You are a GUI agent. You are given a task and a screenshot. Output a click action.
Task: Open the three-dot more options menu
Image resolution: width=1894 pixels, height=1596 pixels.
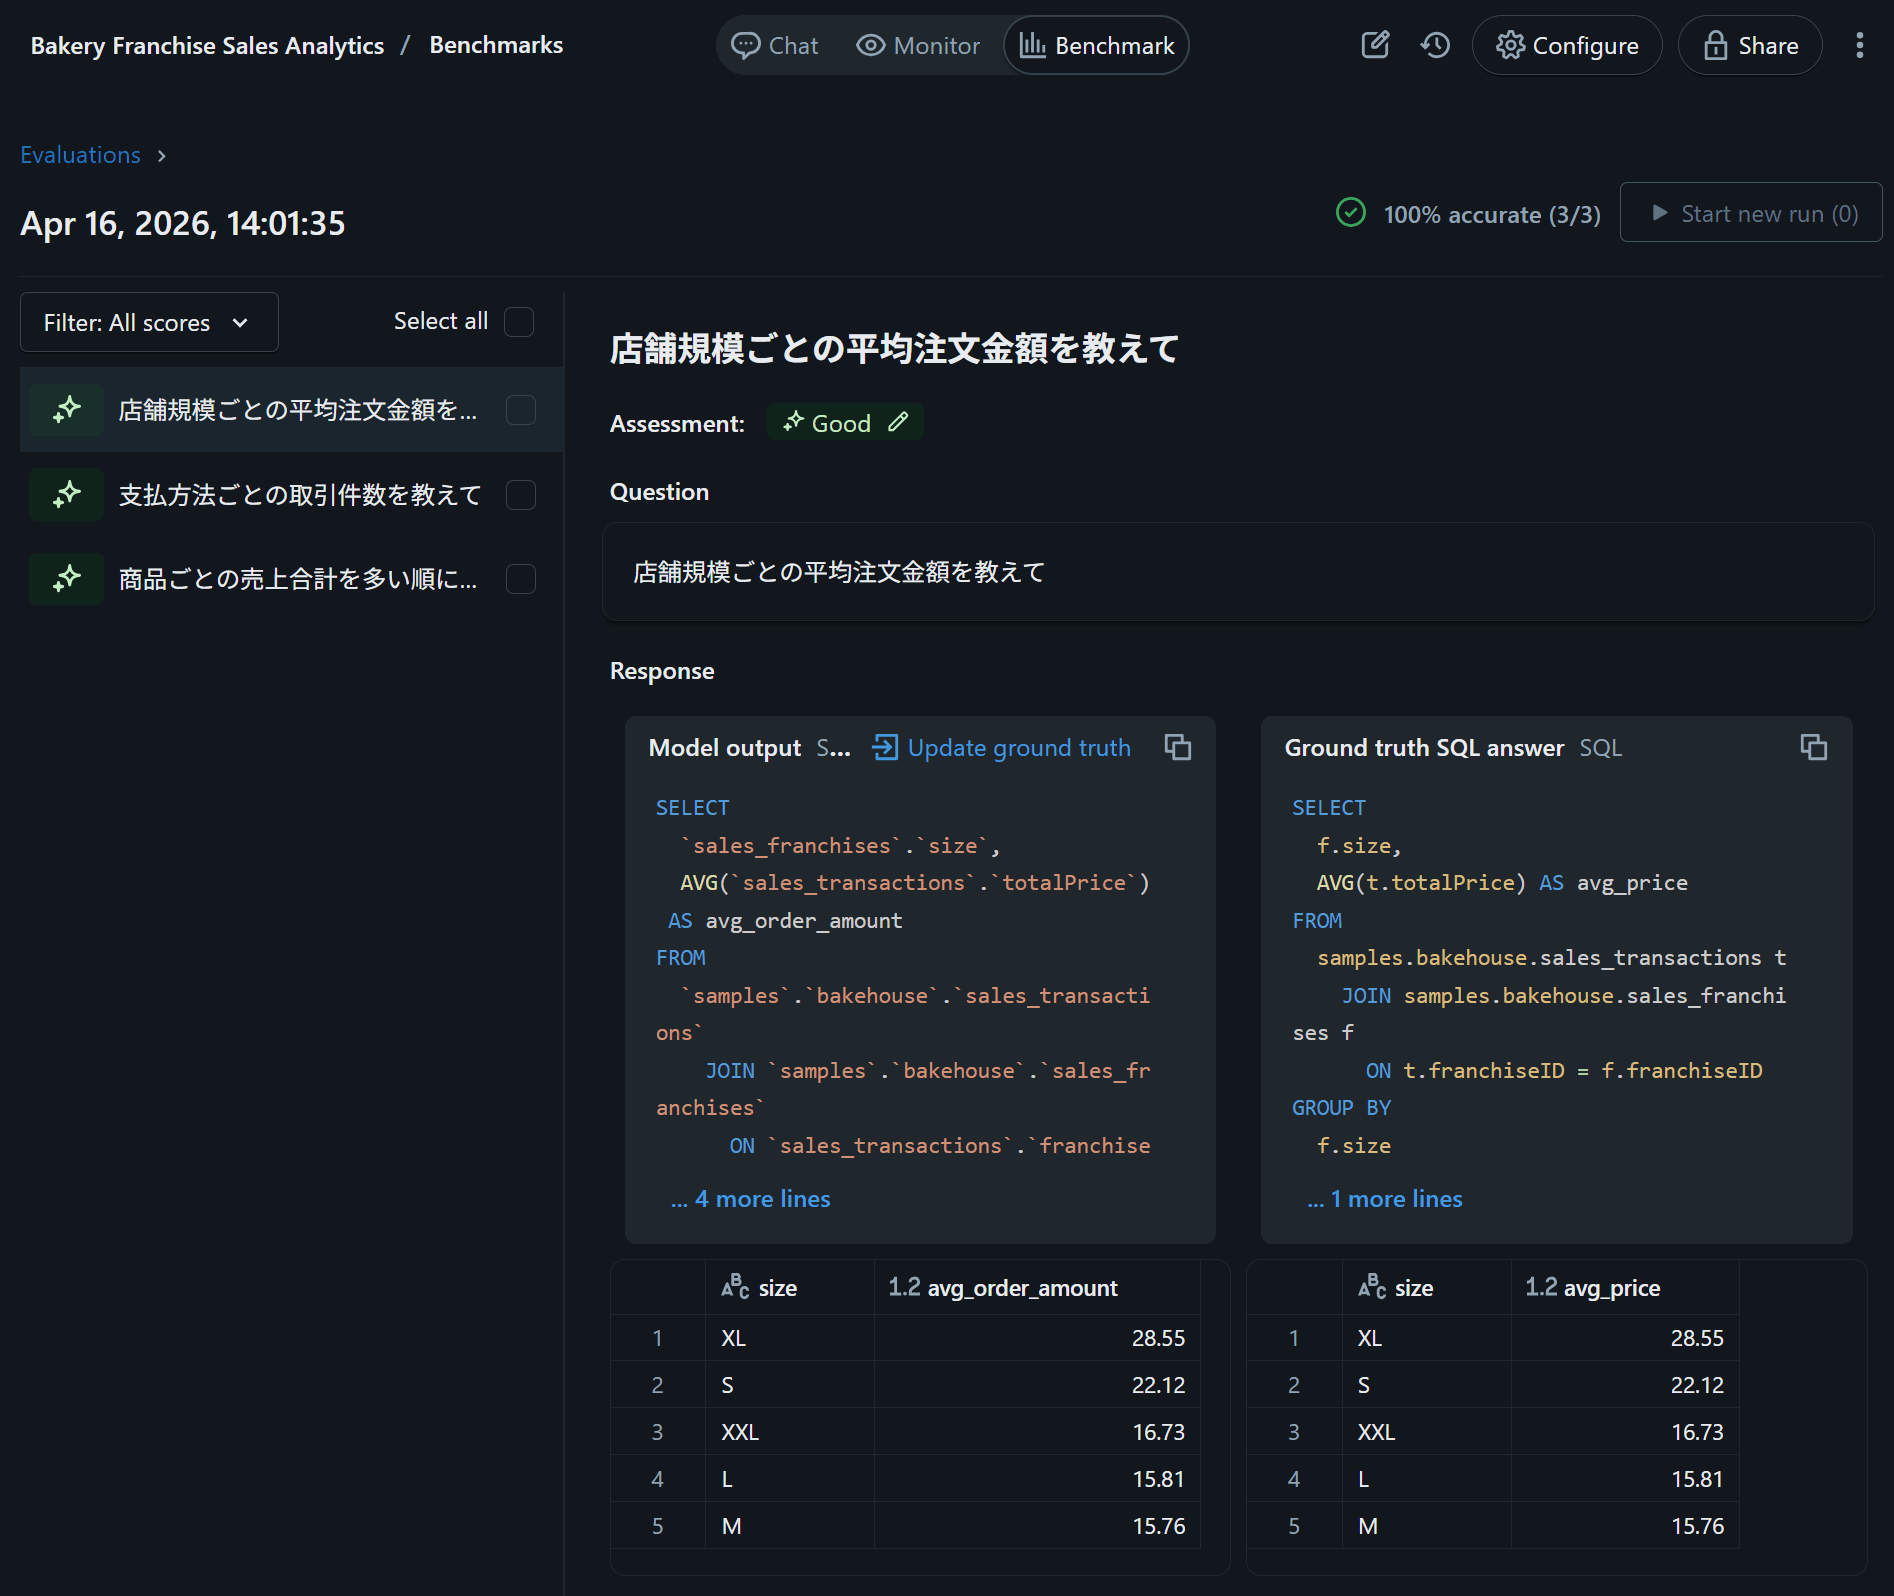[x=1859, y=45]
